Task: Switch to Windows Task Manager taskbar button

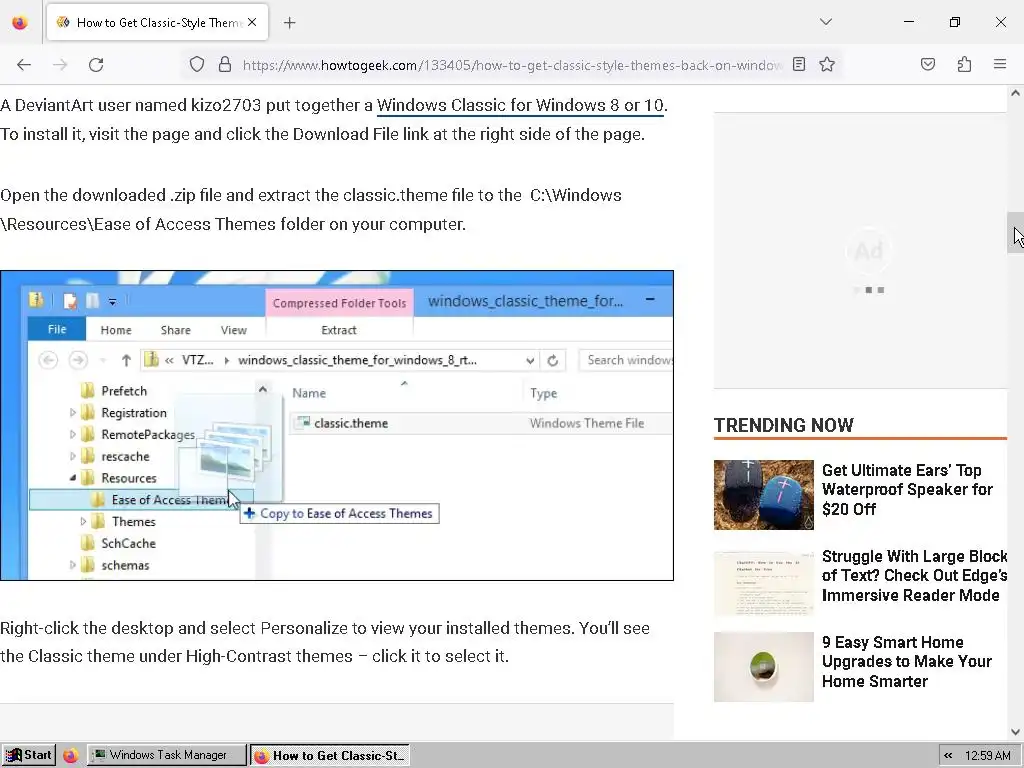Action: pyautogui.click(x=167, y=755)
